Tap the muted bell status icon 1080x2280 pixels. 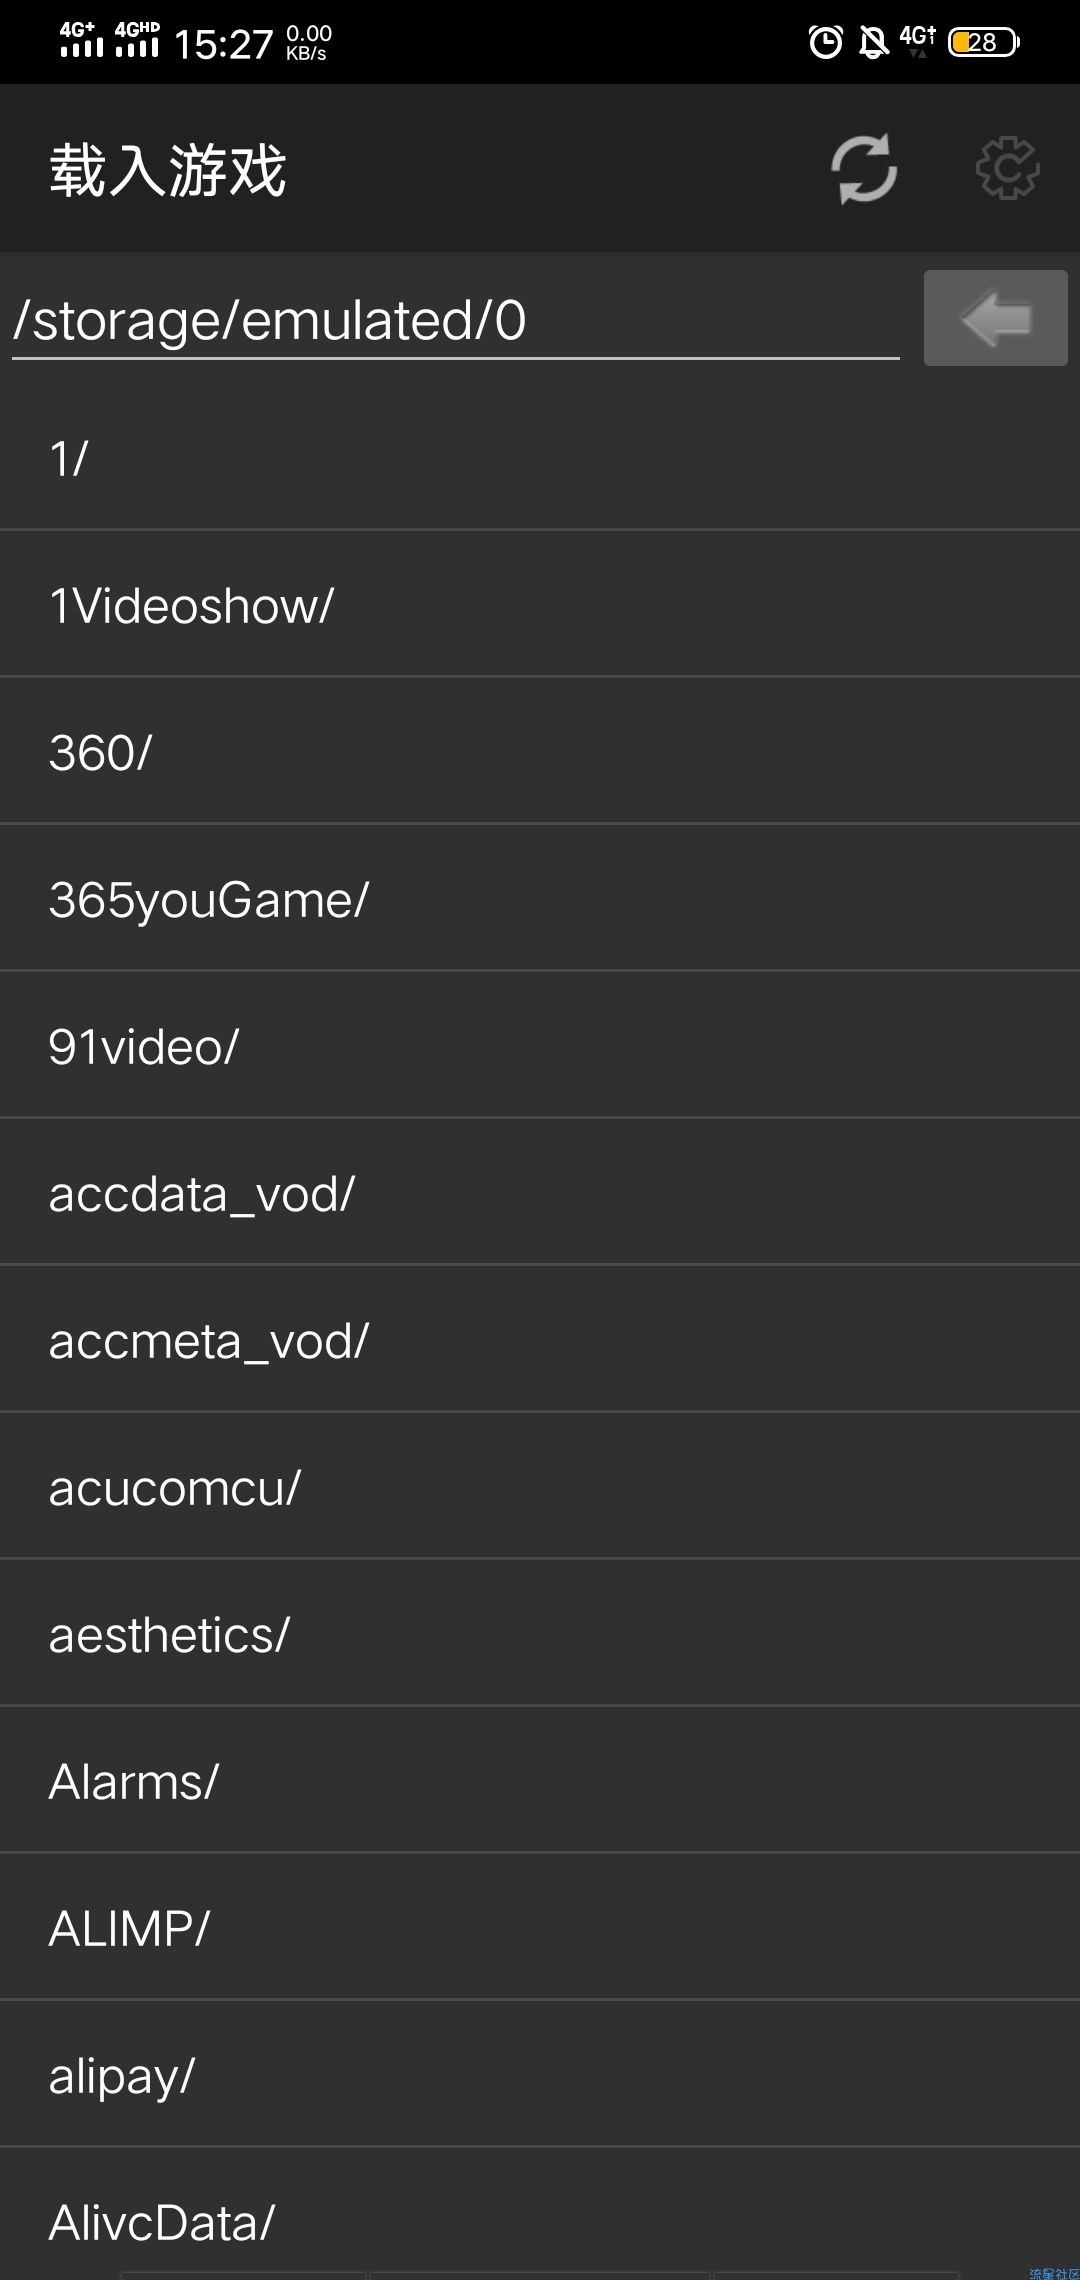874,42
